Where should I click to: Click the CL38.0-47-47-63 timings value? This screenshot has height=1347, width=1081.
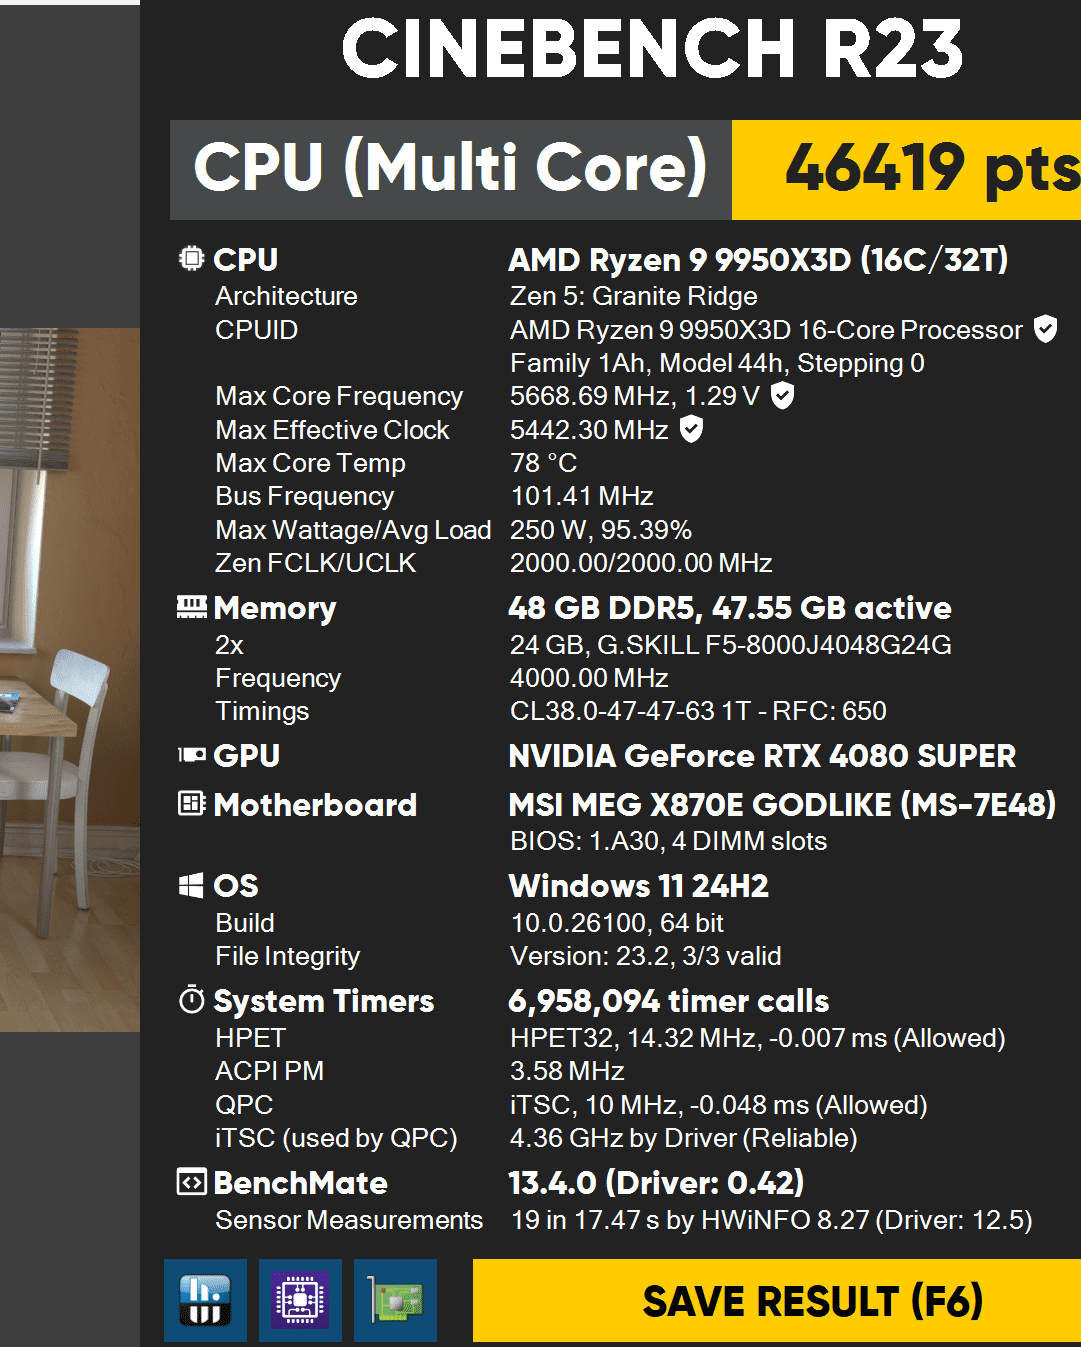click(698, 711)
